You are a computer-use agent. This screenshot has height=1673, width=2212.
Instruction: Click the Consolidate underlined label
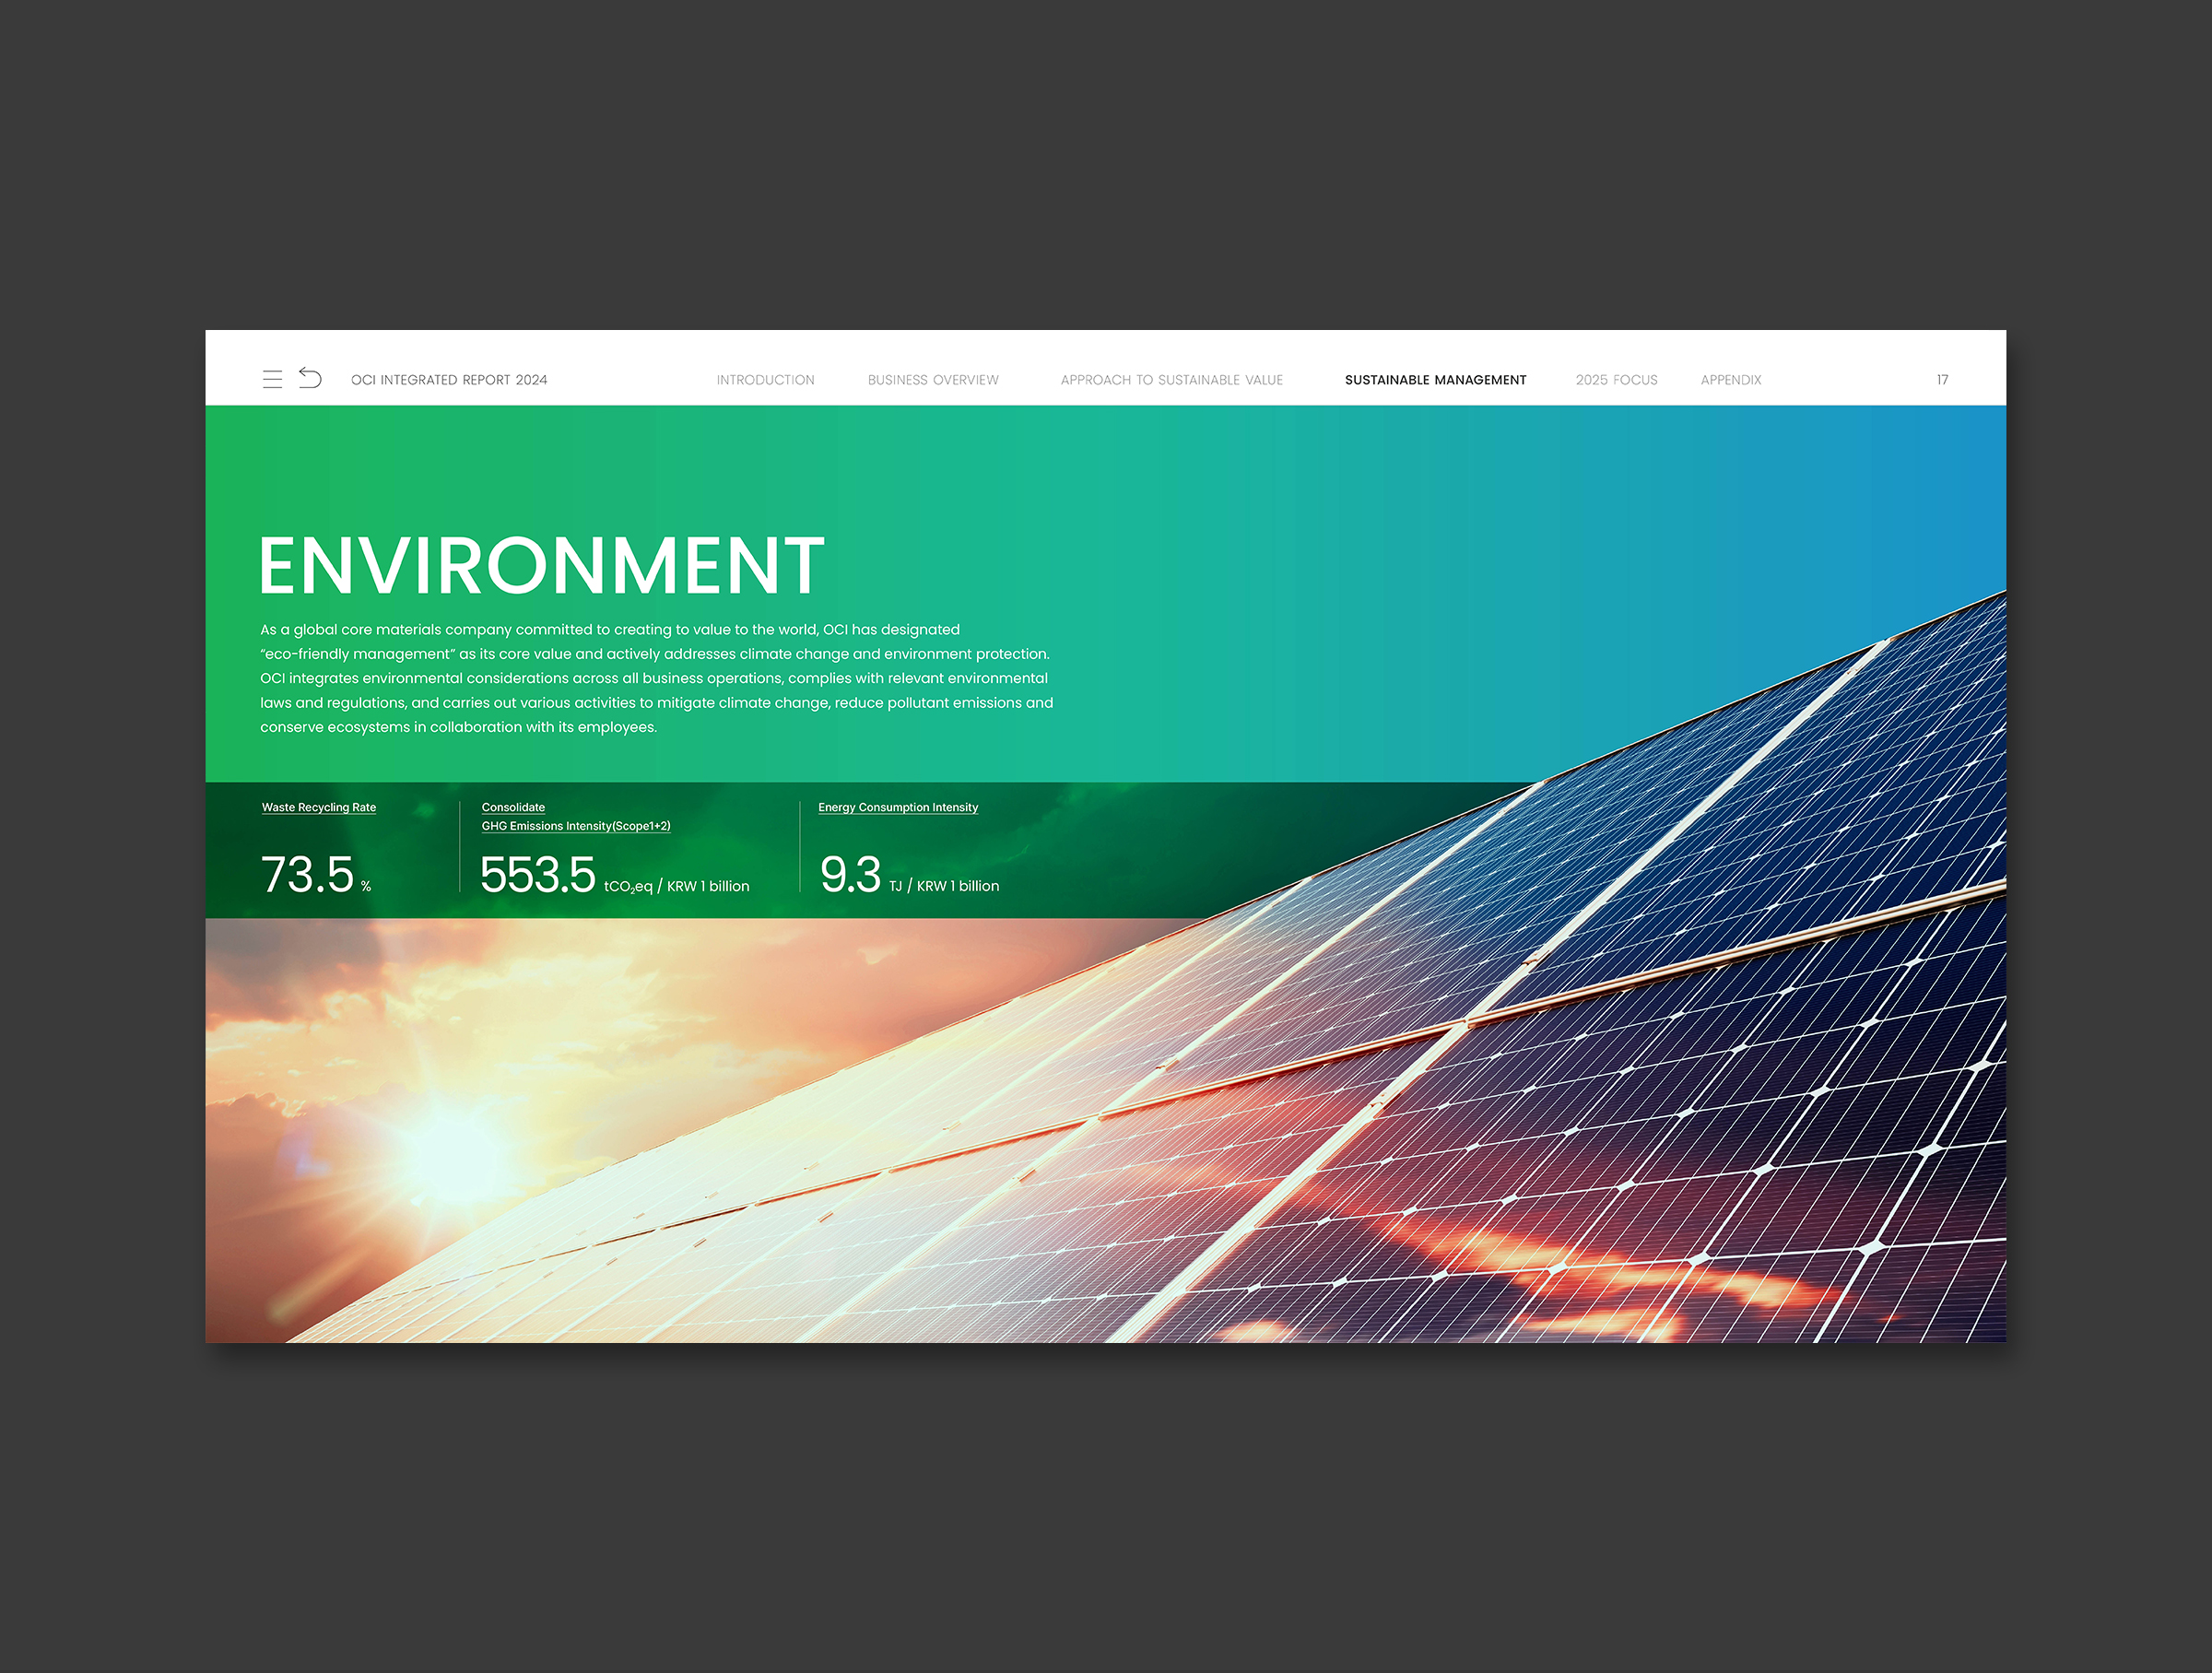tap(513, 807)
